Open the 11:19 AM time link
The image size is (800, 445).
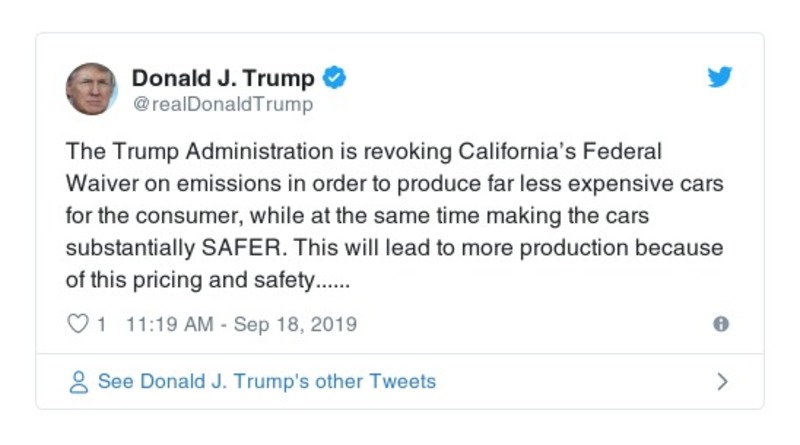(x=168, y=325)
